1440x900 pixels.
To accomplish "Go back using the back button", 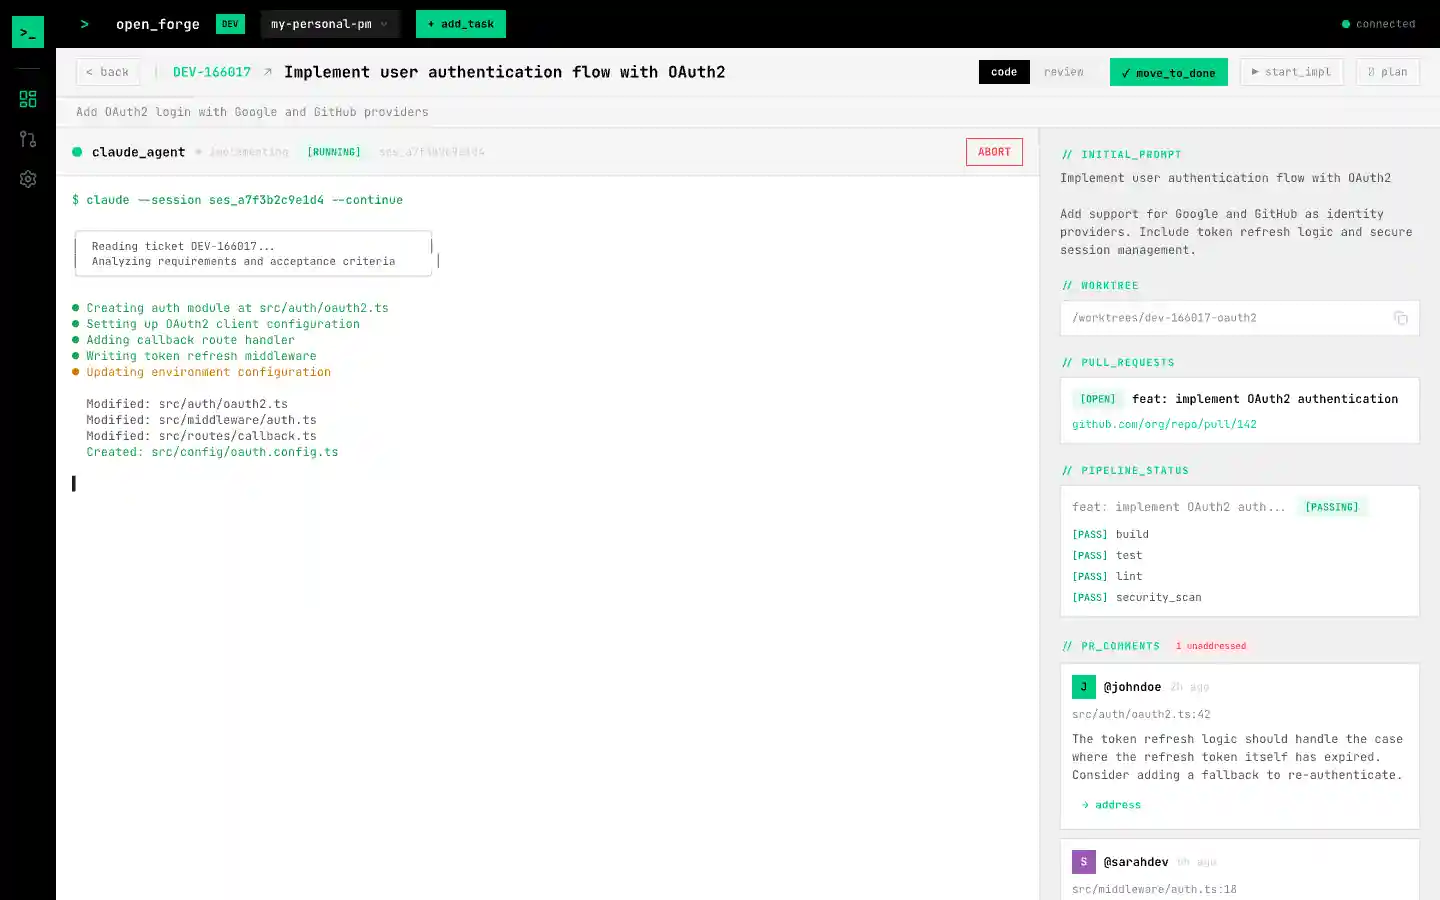I will coord(107,71).
